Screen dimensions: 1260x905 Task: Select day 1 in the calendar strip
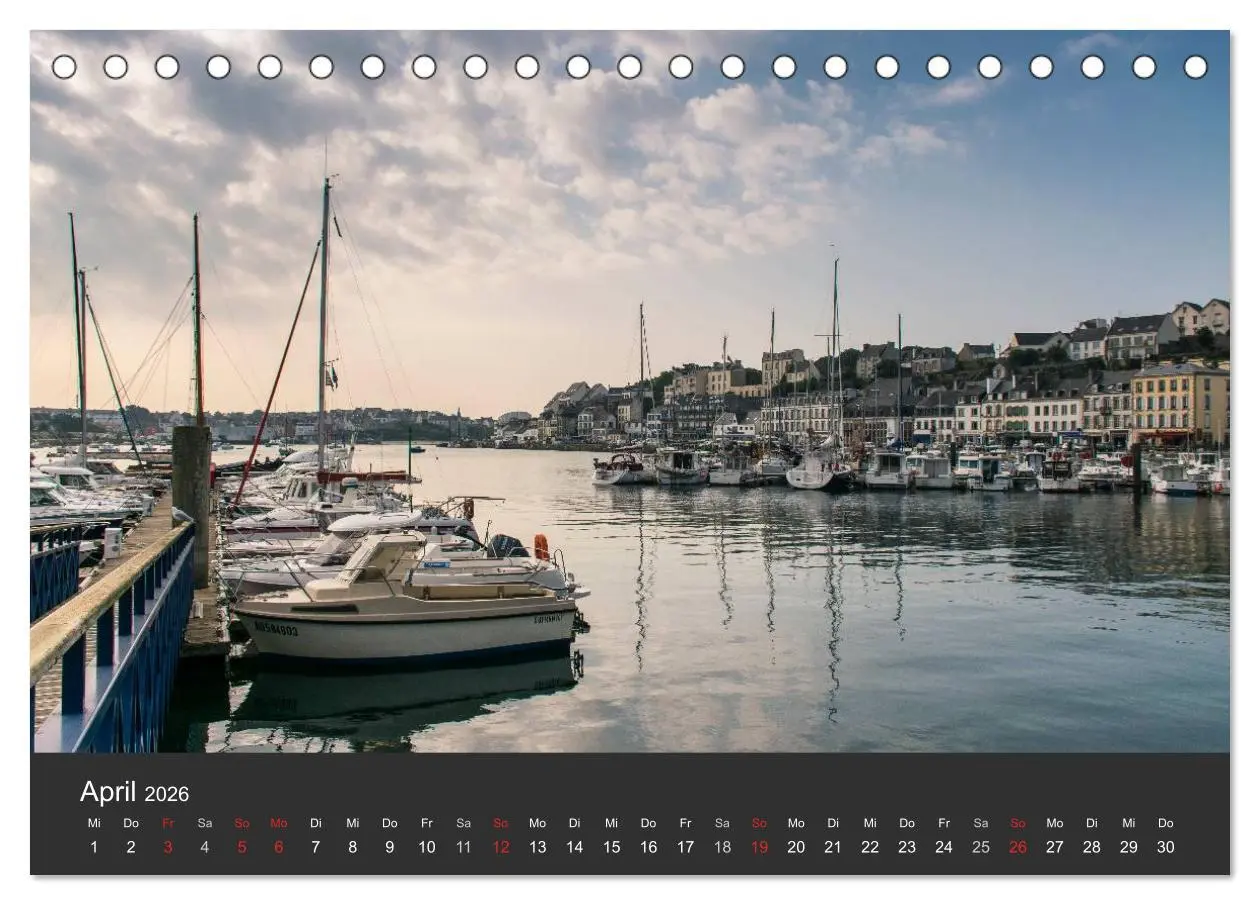point(94,847)
